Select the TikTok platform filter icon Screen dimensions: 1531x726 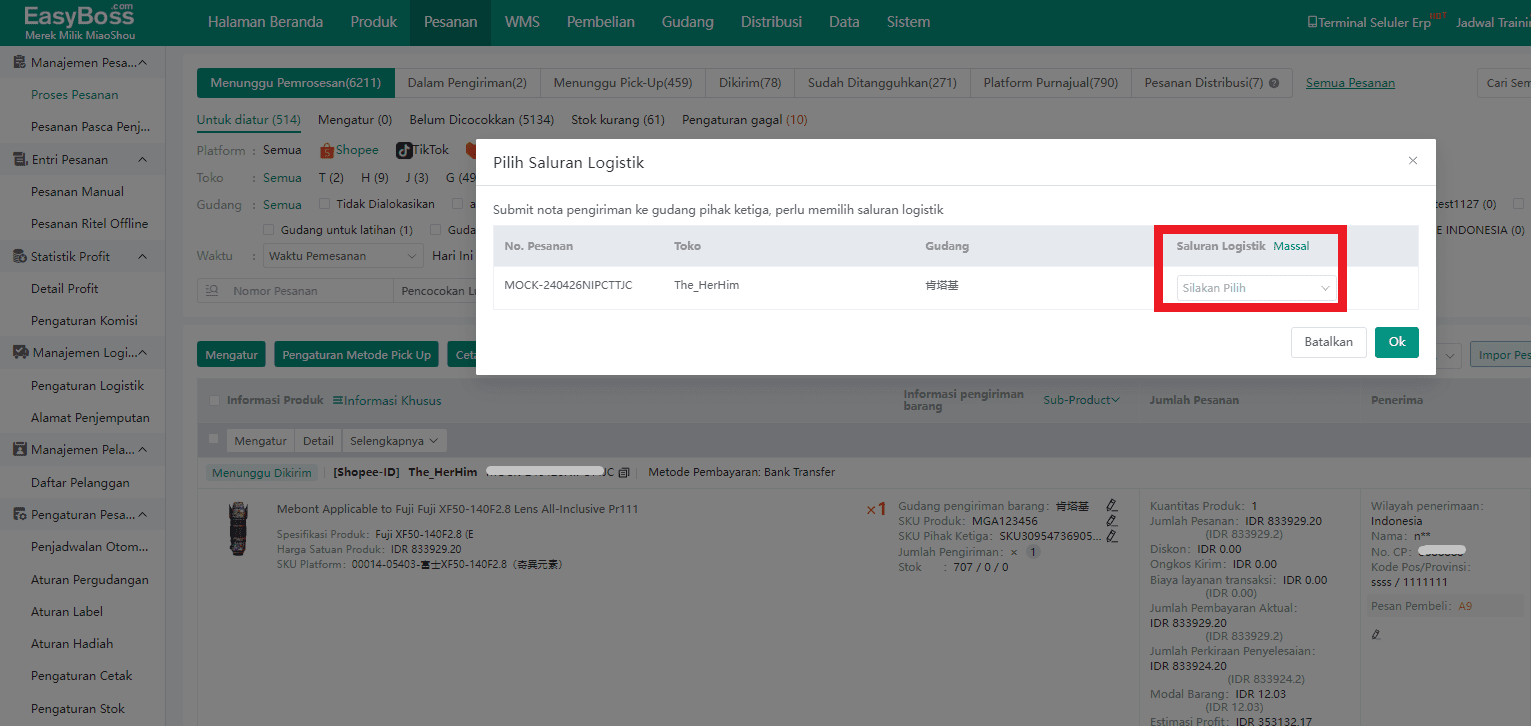point(404,151)
